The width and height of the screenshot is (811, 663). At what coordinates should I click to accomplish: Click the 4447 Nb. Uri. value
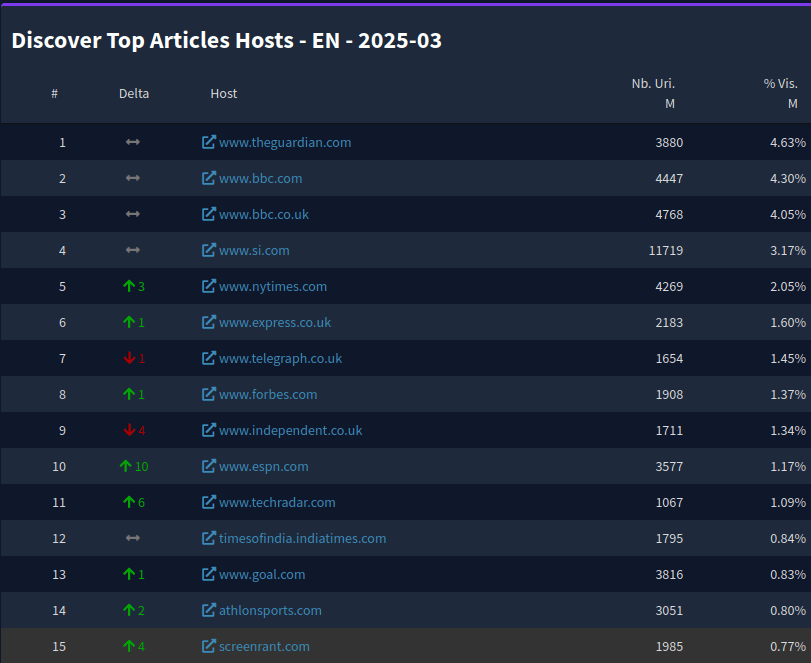[x=669, y=178]
